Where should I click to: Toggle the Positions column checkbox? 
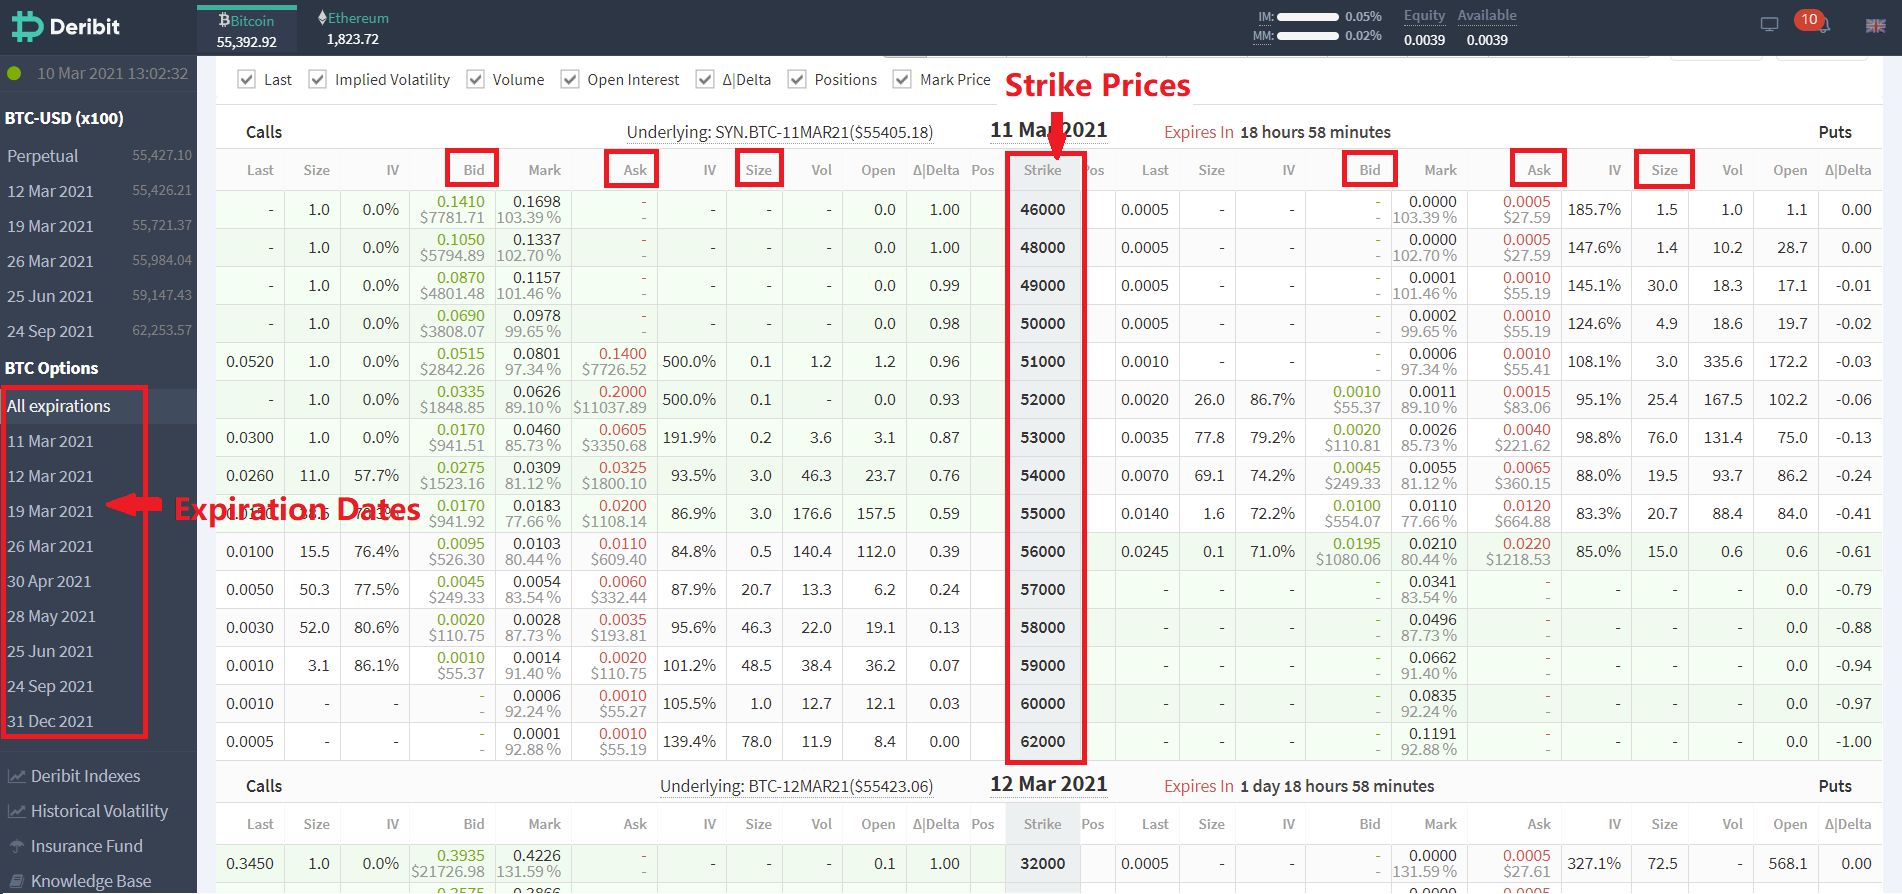tap(797, 80)
